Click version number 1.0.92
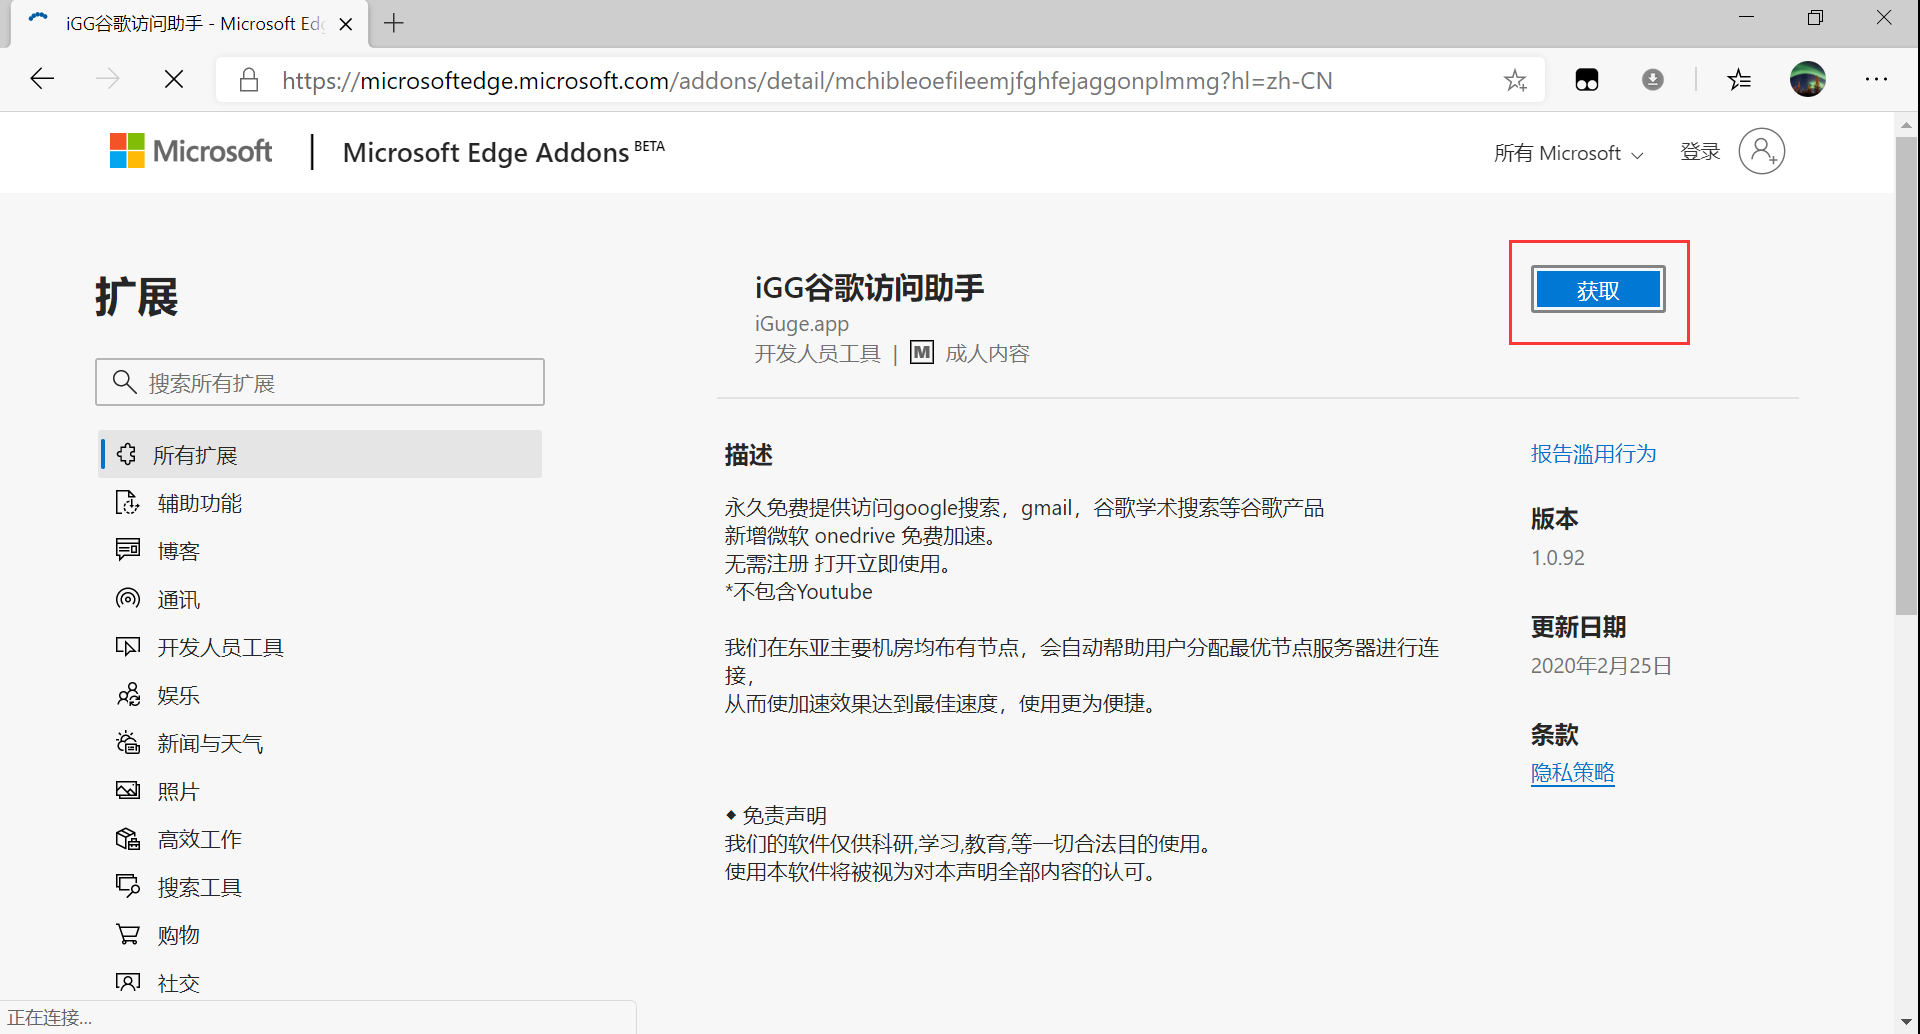 1558,558
